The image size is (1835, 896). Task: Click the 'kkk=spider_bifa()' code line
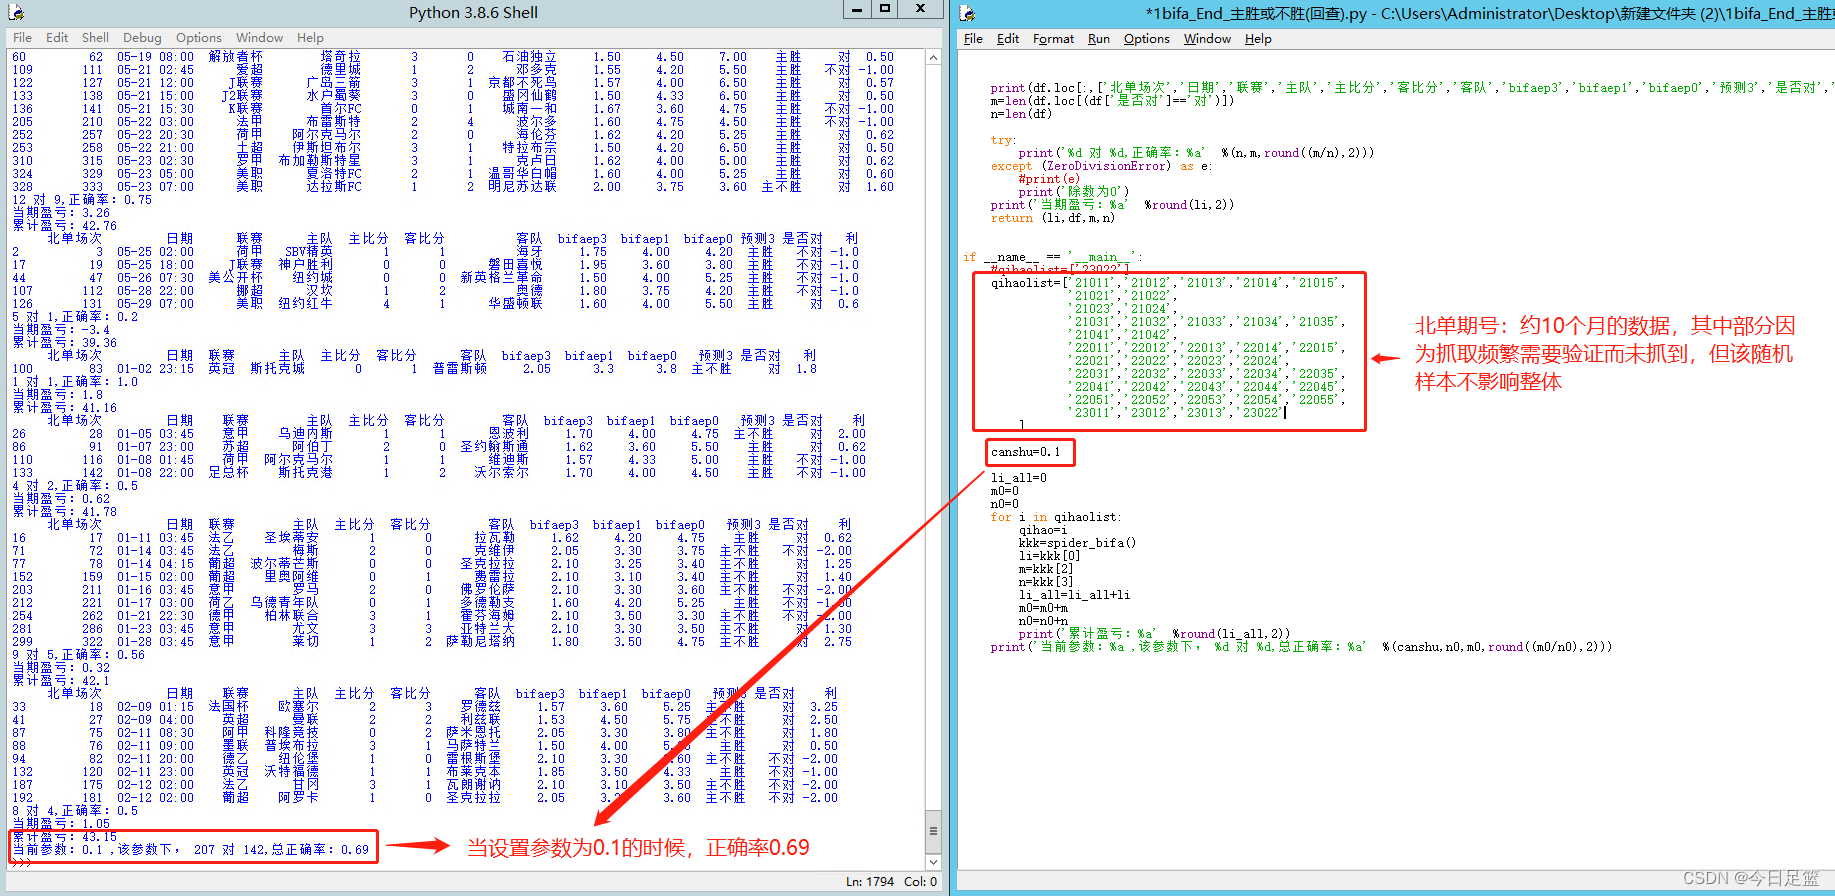1077,543
